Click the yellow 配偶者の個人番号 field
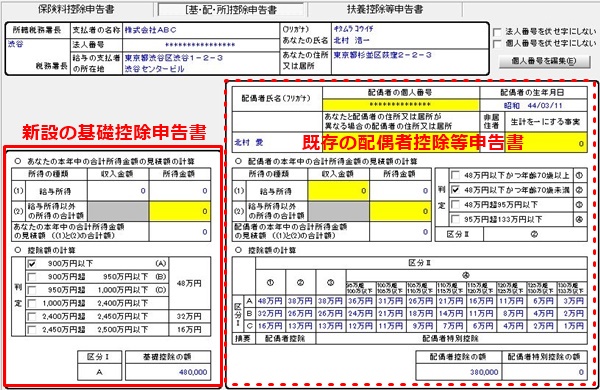Viewport: 600px width, 390px height. (401, 105)
